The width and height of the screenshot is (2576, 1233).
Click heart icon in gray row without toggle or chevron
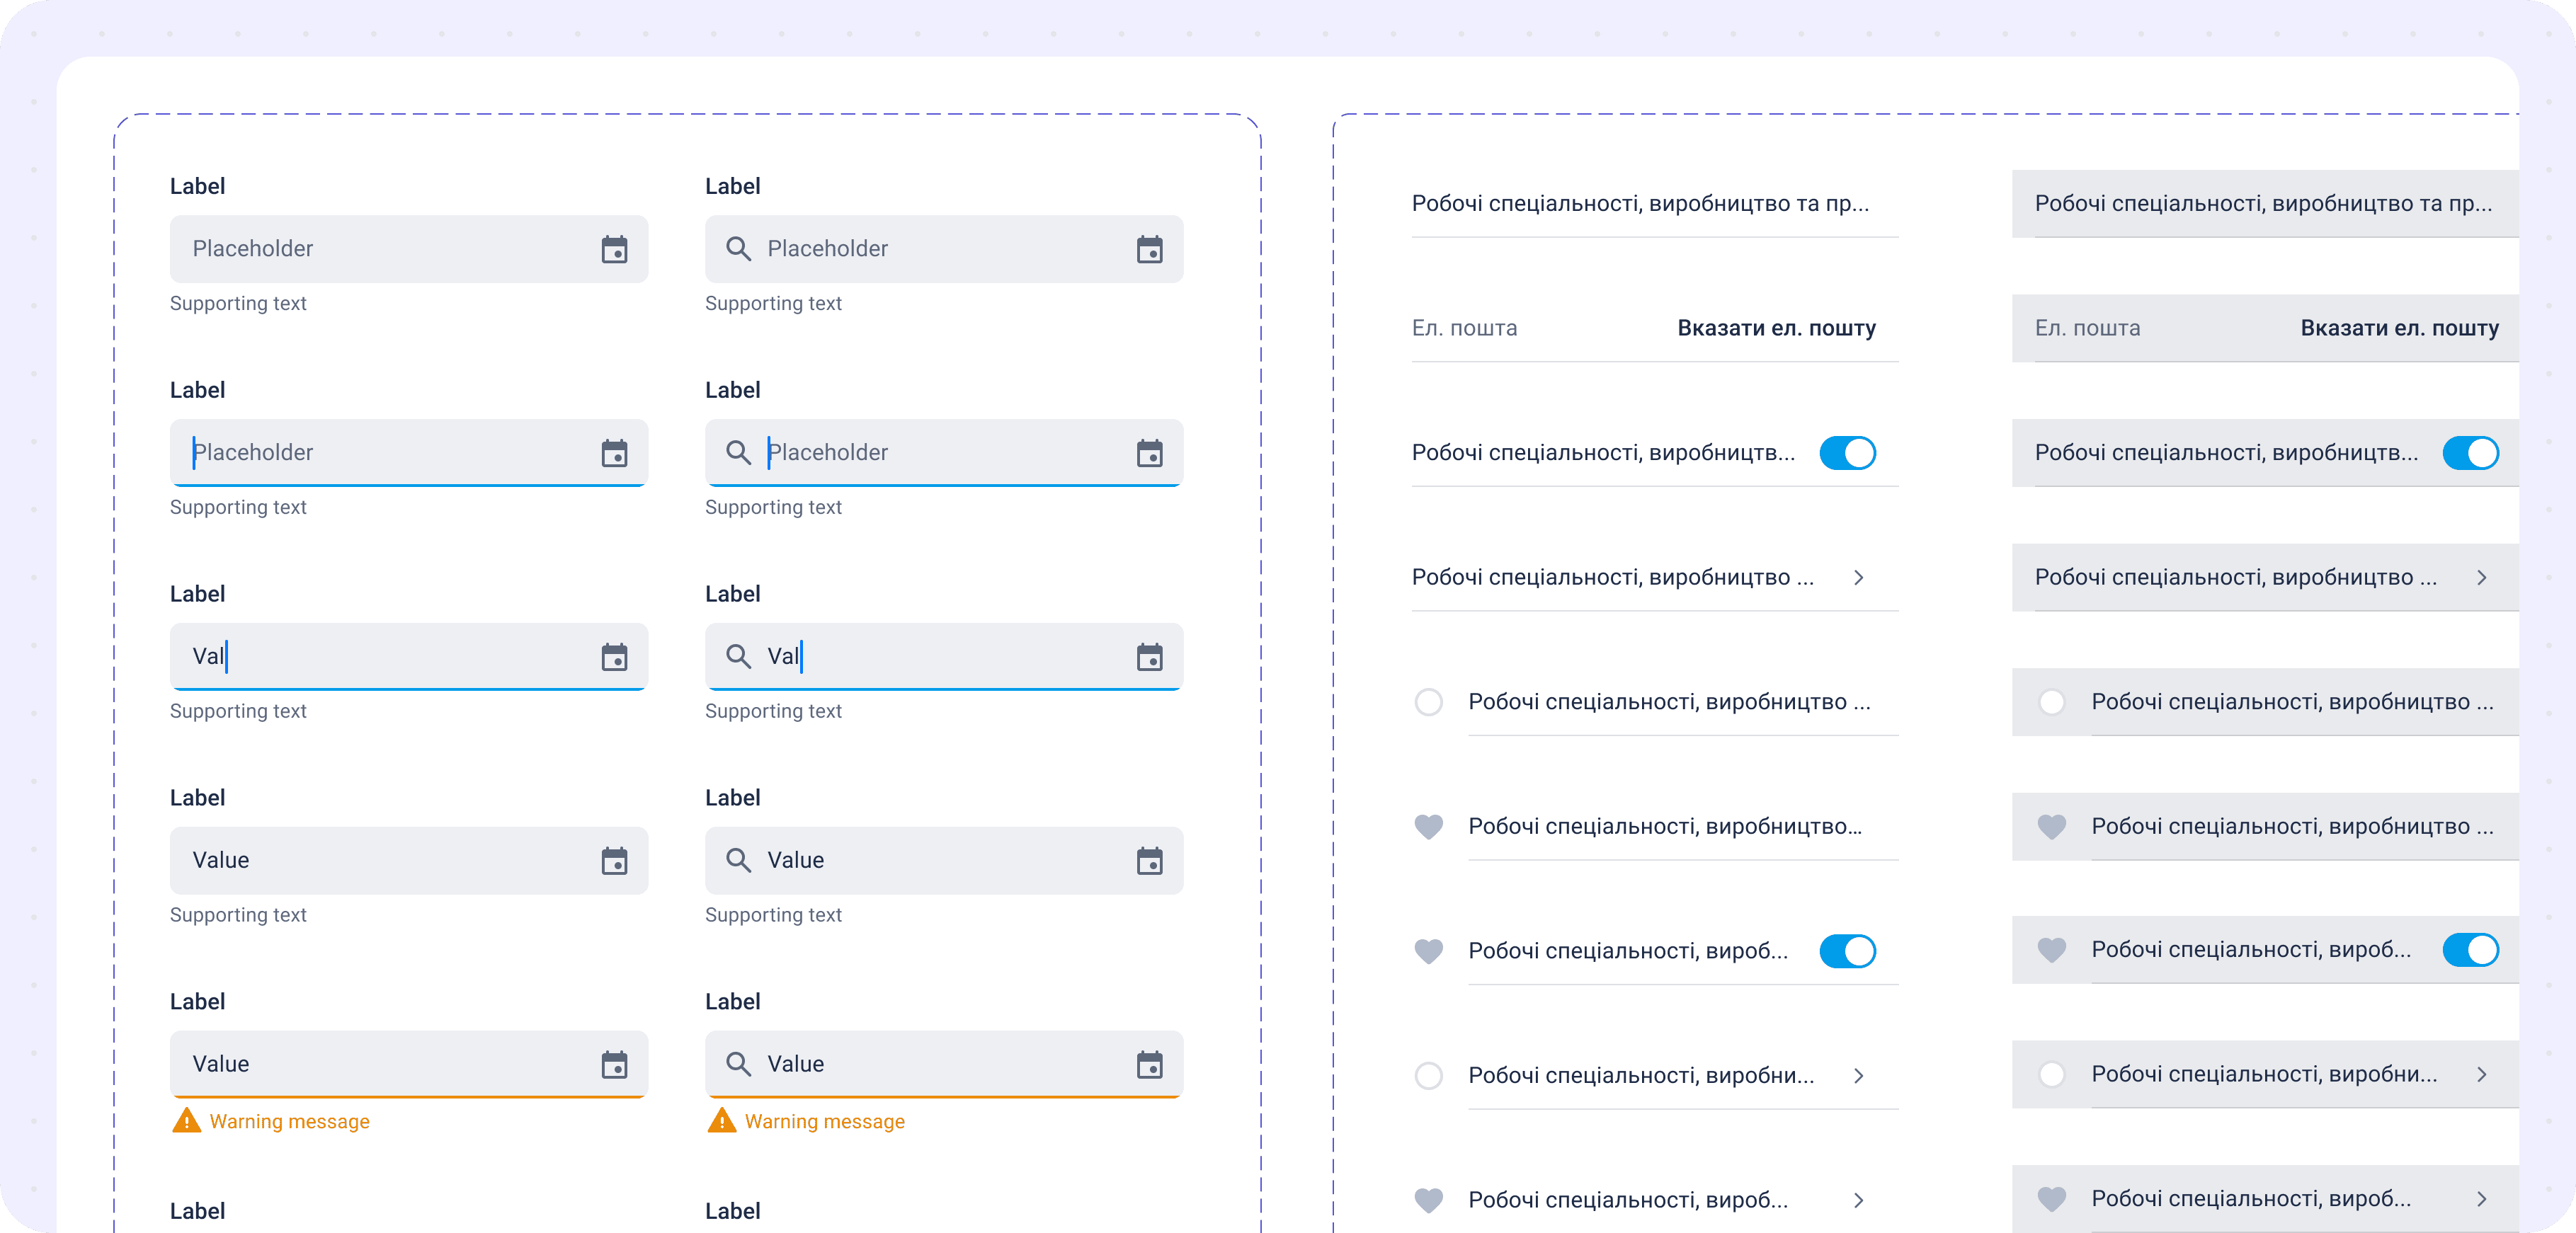pyautogui.click(x=2051, y=827)
